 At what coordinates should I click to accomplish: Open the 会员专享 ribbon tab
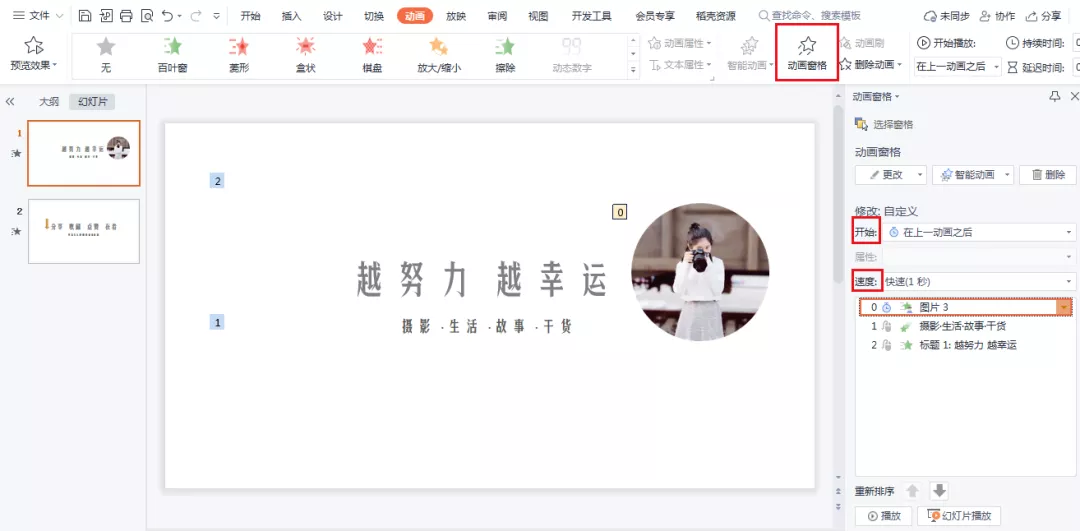tap(655, 16)
